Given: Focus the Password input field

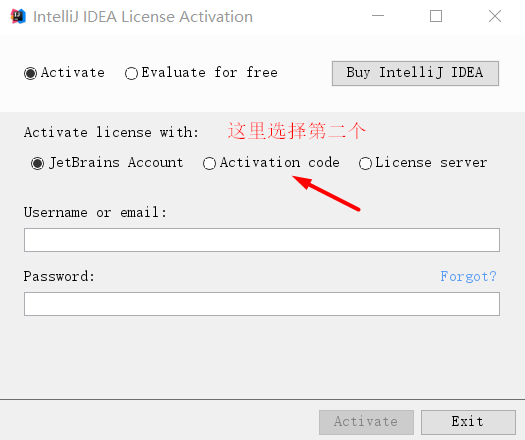Looking at the screenshot, I should coord(262,304).
